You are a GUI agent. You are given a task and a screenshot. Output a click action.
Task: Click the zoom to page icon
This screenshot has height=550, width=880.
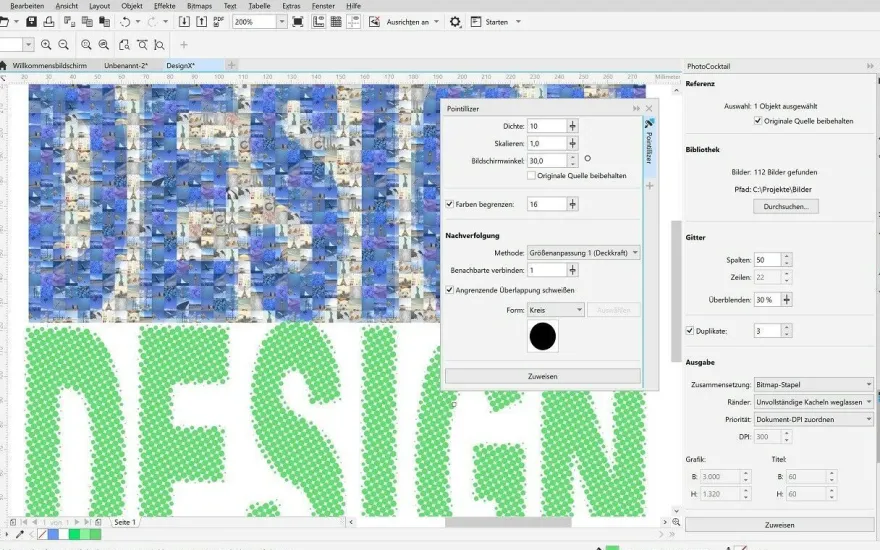pyautogui.click(x=124, y=45)
